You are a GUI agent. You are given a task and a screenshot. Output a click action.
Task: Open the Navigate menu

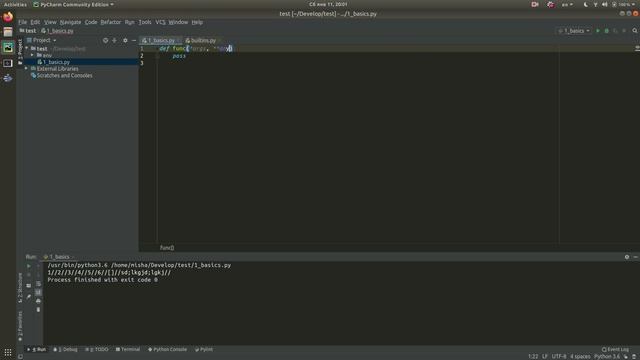tap(71, 22)
